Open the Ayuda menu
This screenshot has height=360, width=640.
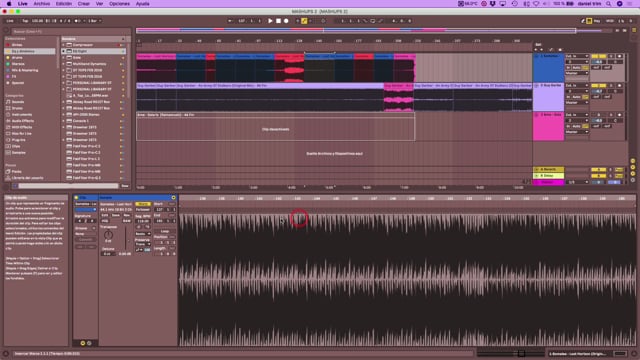142,4
